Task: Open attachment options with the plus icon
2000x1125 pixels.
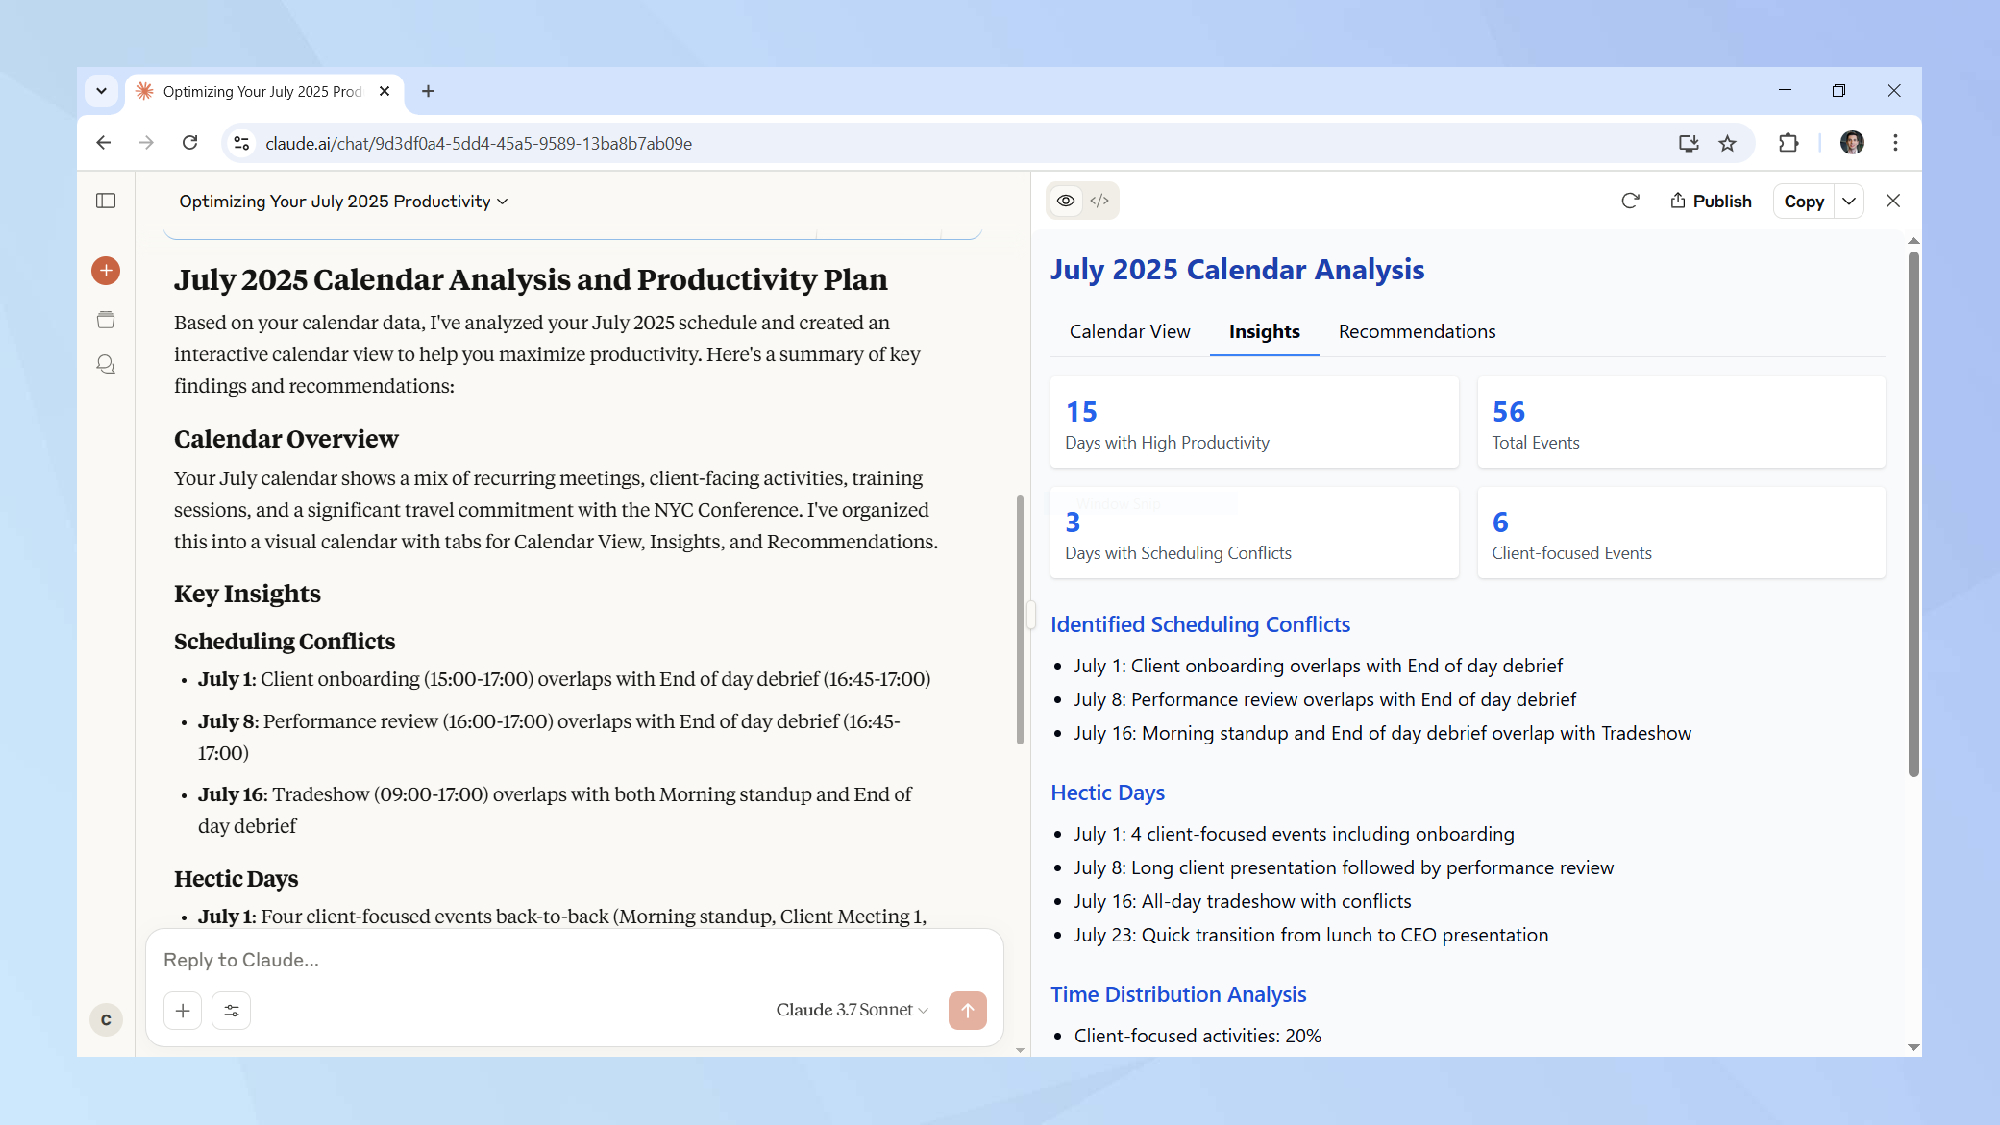Action: (x=182, y=1010)
